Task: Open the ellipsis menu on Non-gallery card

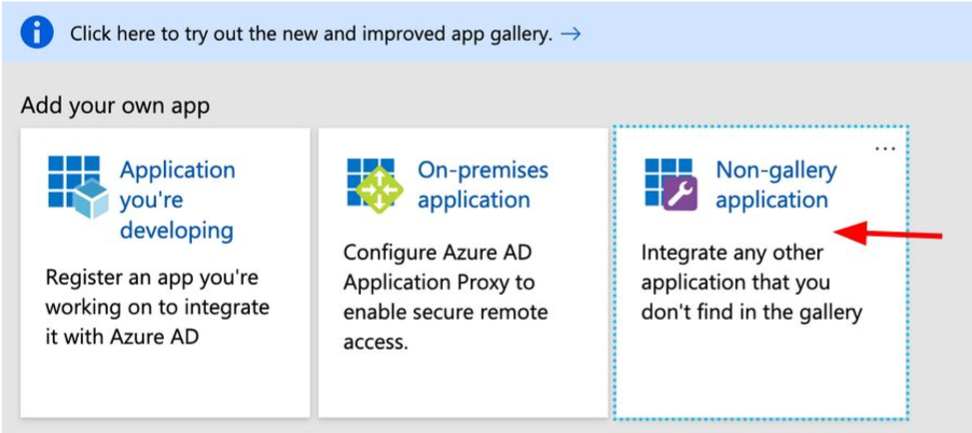Action: point(885,148)
